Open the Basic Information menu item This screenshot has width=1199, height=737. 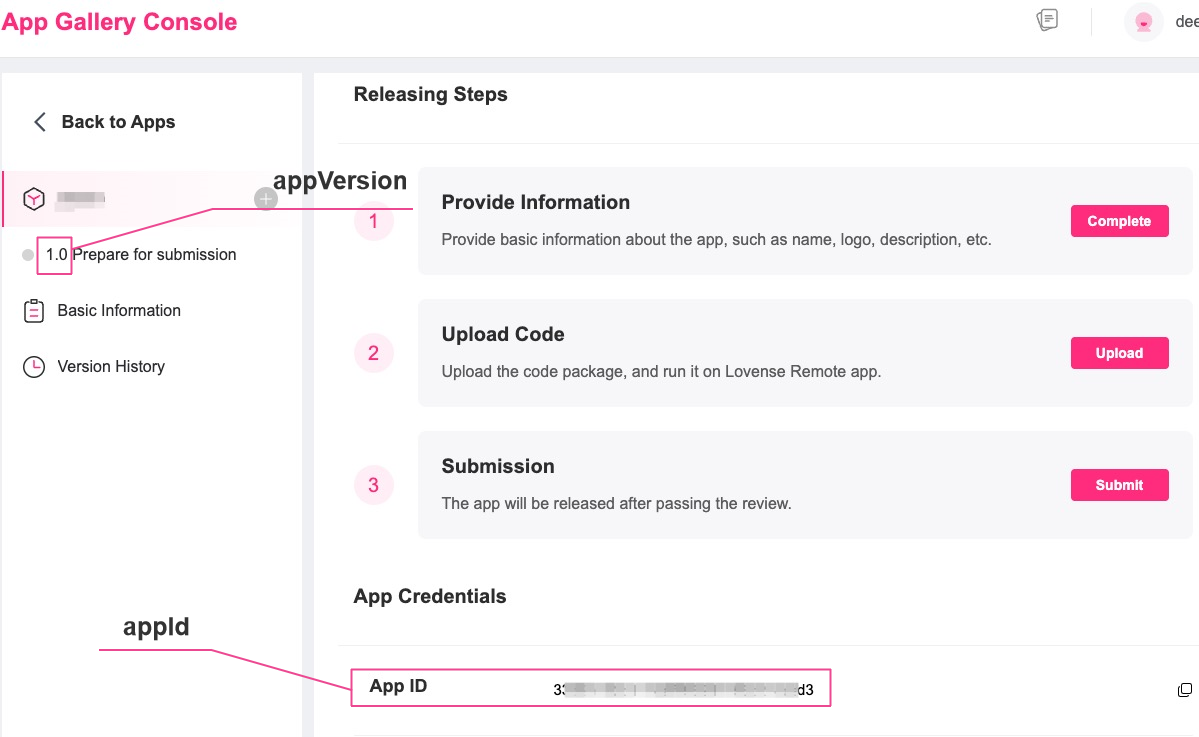pos(119,311)
